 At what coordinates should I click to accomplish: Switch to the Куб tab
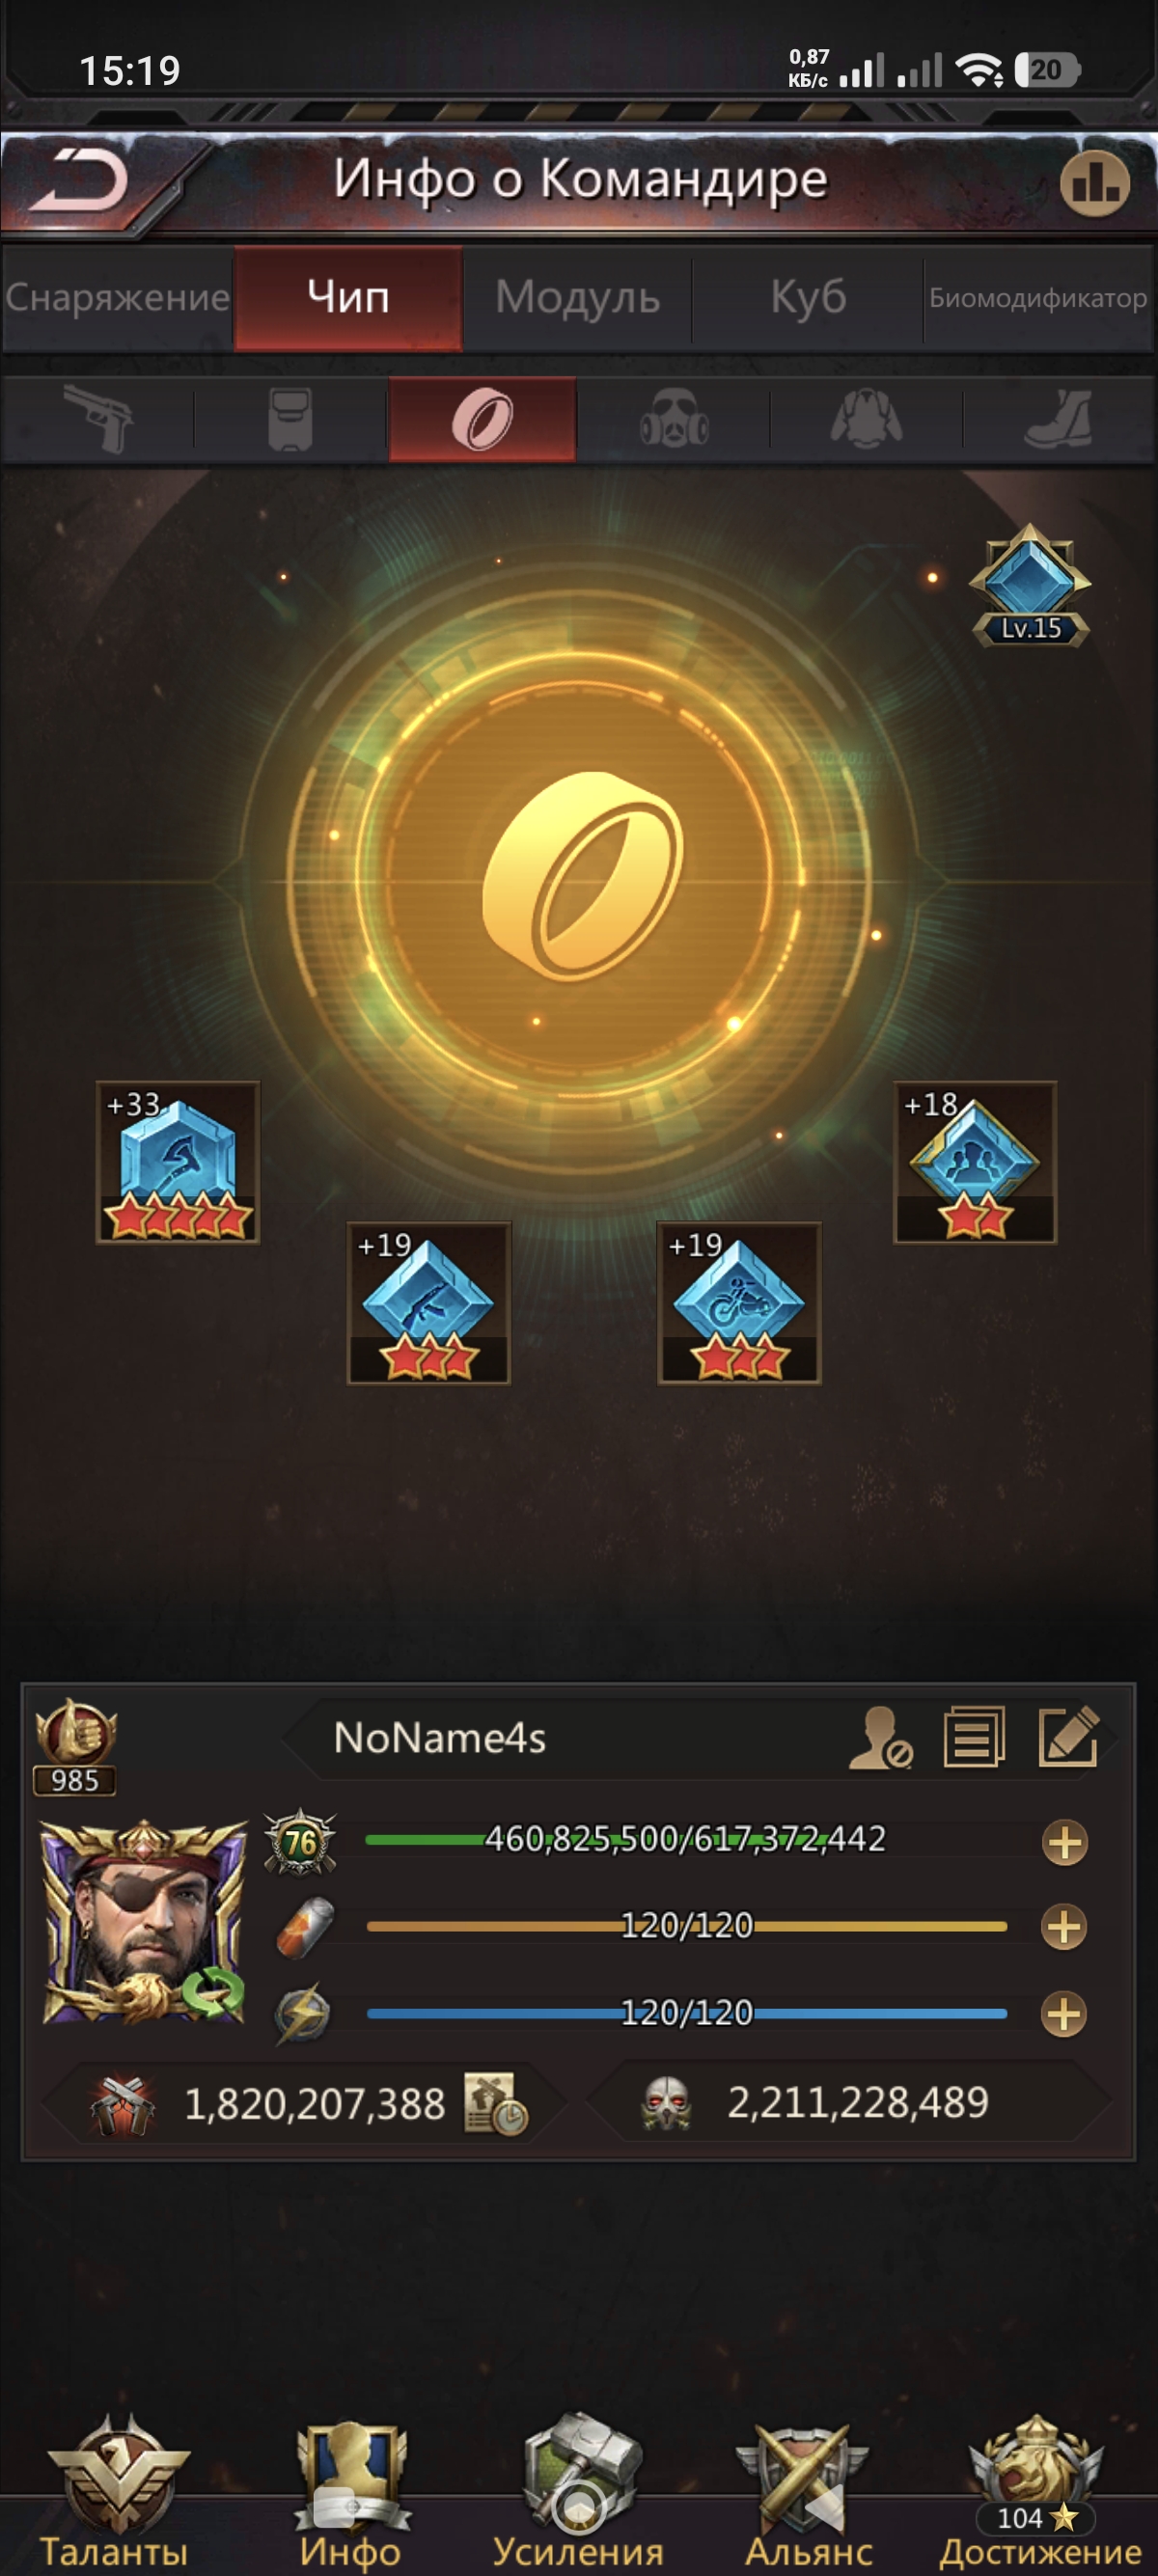tap(808, 298)
